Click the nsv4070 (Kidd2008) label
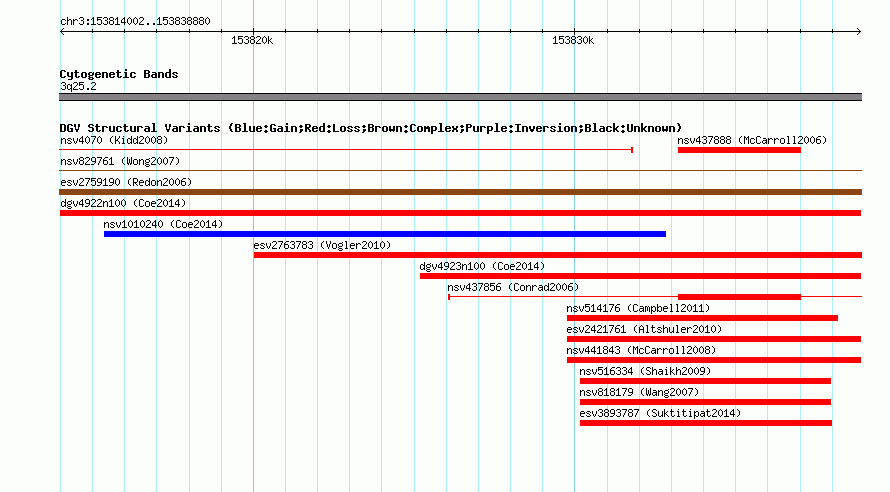This screenshot has height=492, width=890. (114, 140)
